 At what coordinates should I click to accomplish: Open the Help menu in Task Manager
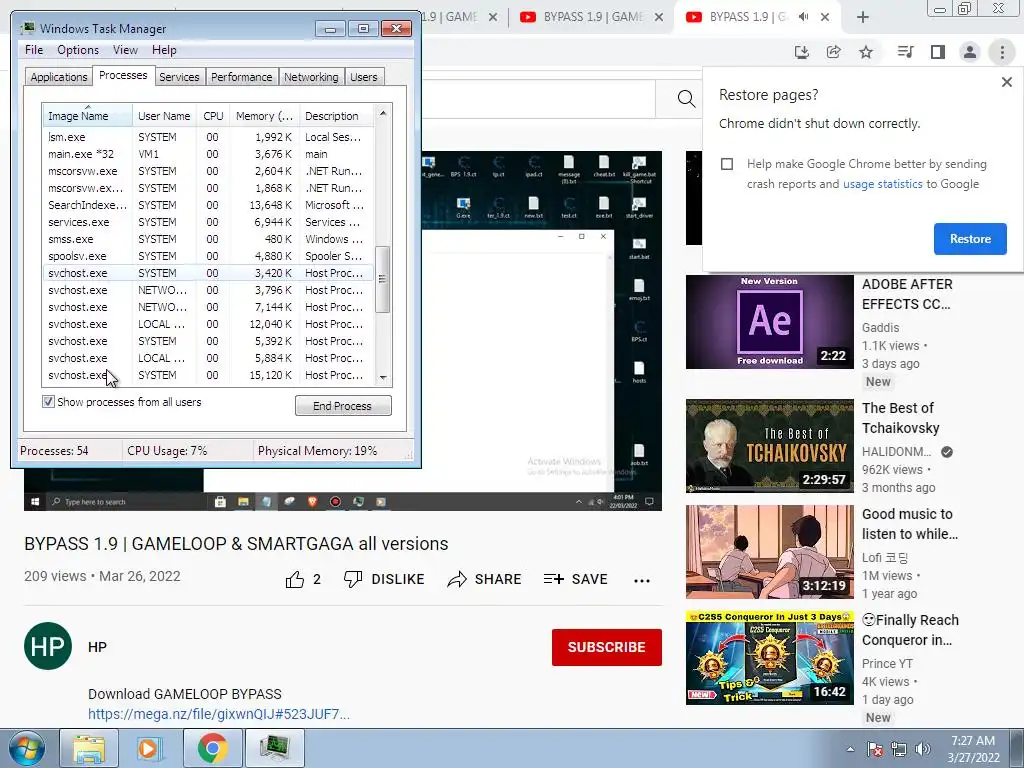[x=164, y=50]
